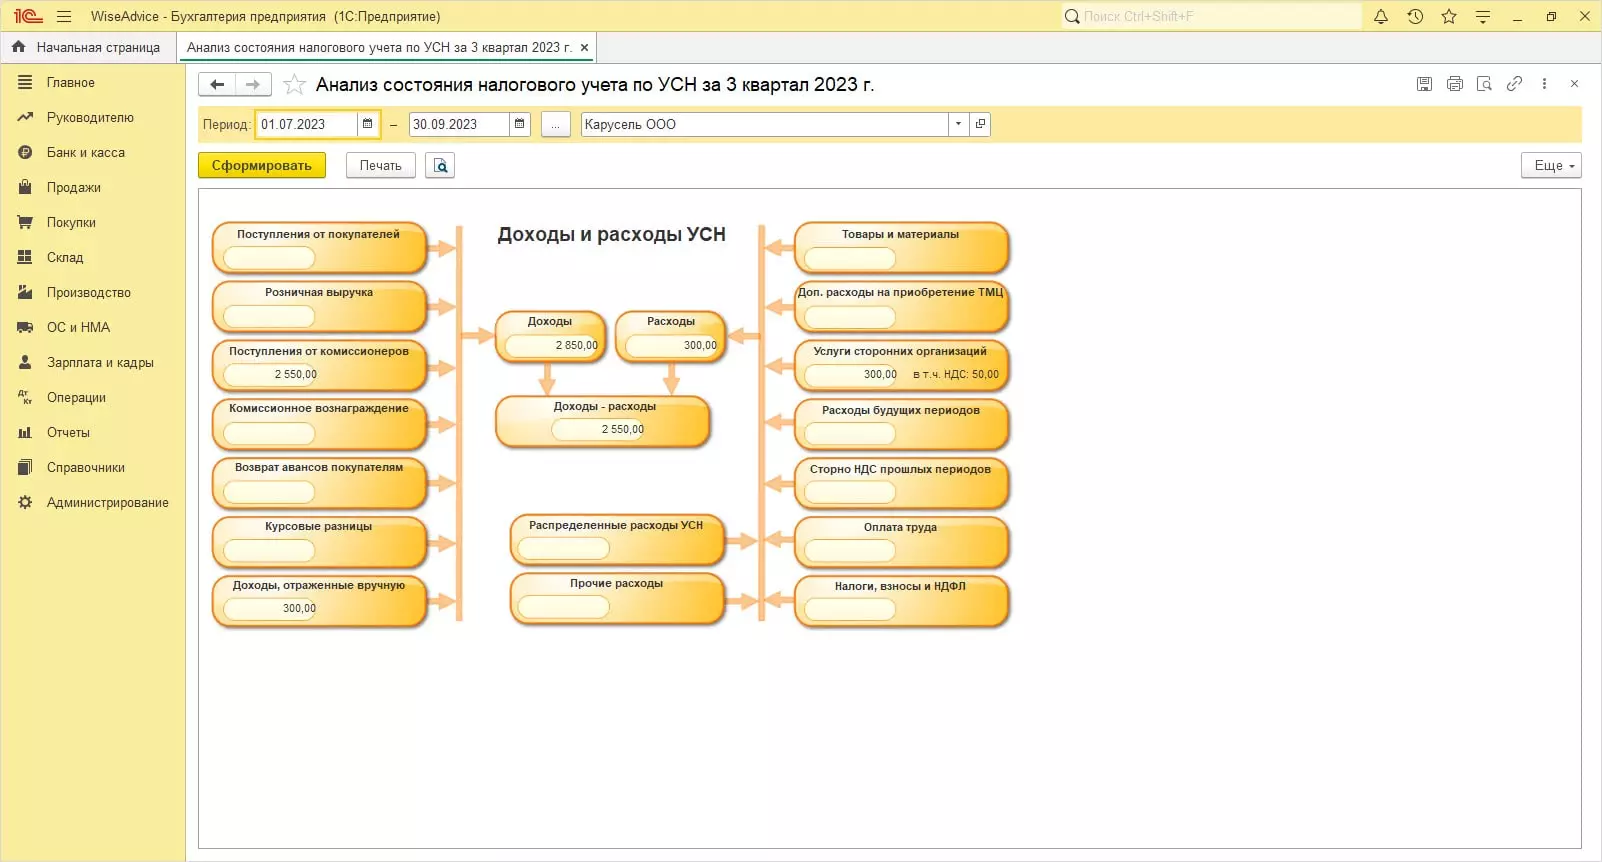Image resolution: width=1602 pixels, height=862 pixels.
Task: Open the Доходы total block
Action: 551,336
